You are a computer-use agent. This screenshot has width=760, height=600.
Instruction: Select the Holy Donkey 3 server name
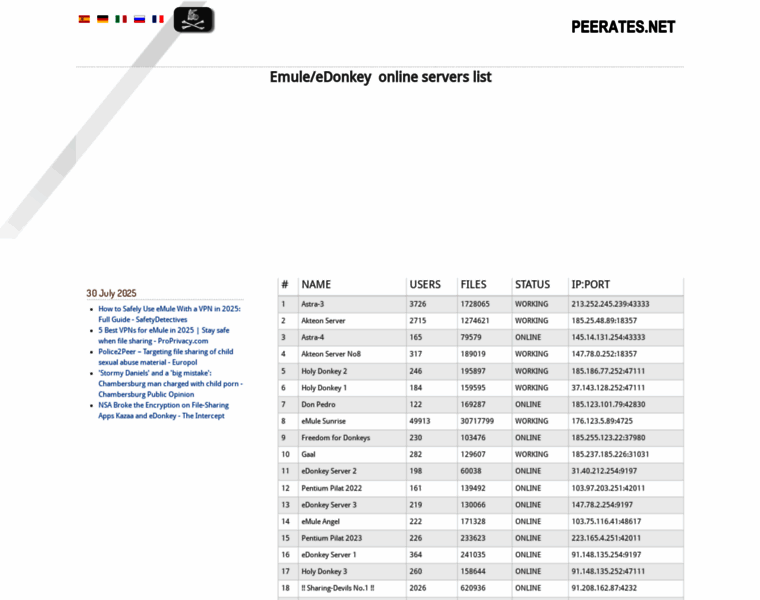324,571
